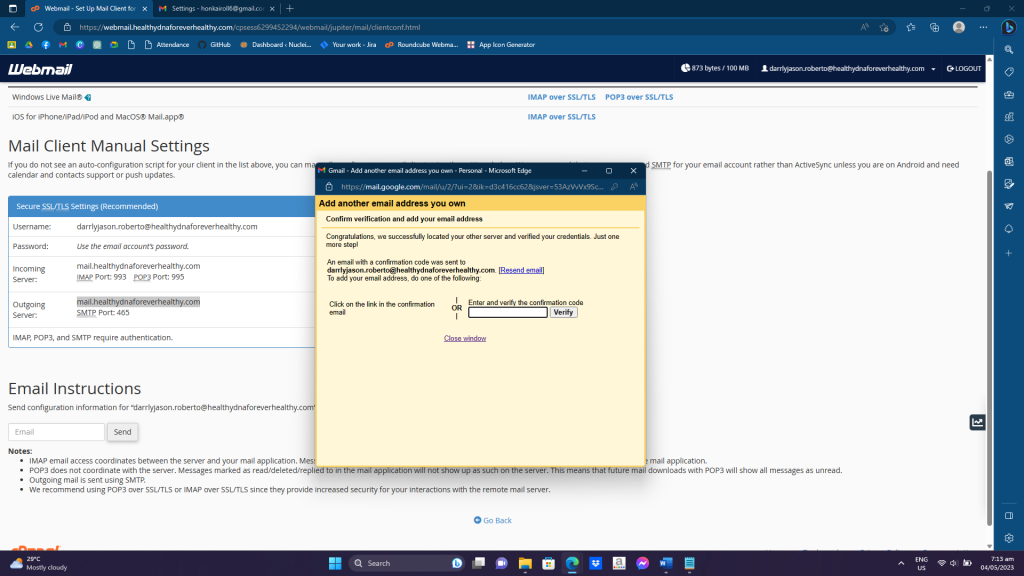Open the Dashboard Nuclei bookmark
This screenshot has width=1024, height=576.
point(276,45)
